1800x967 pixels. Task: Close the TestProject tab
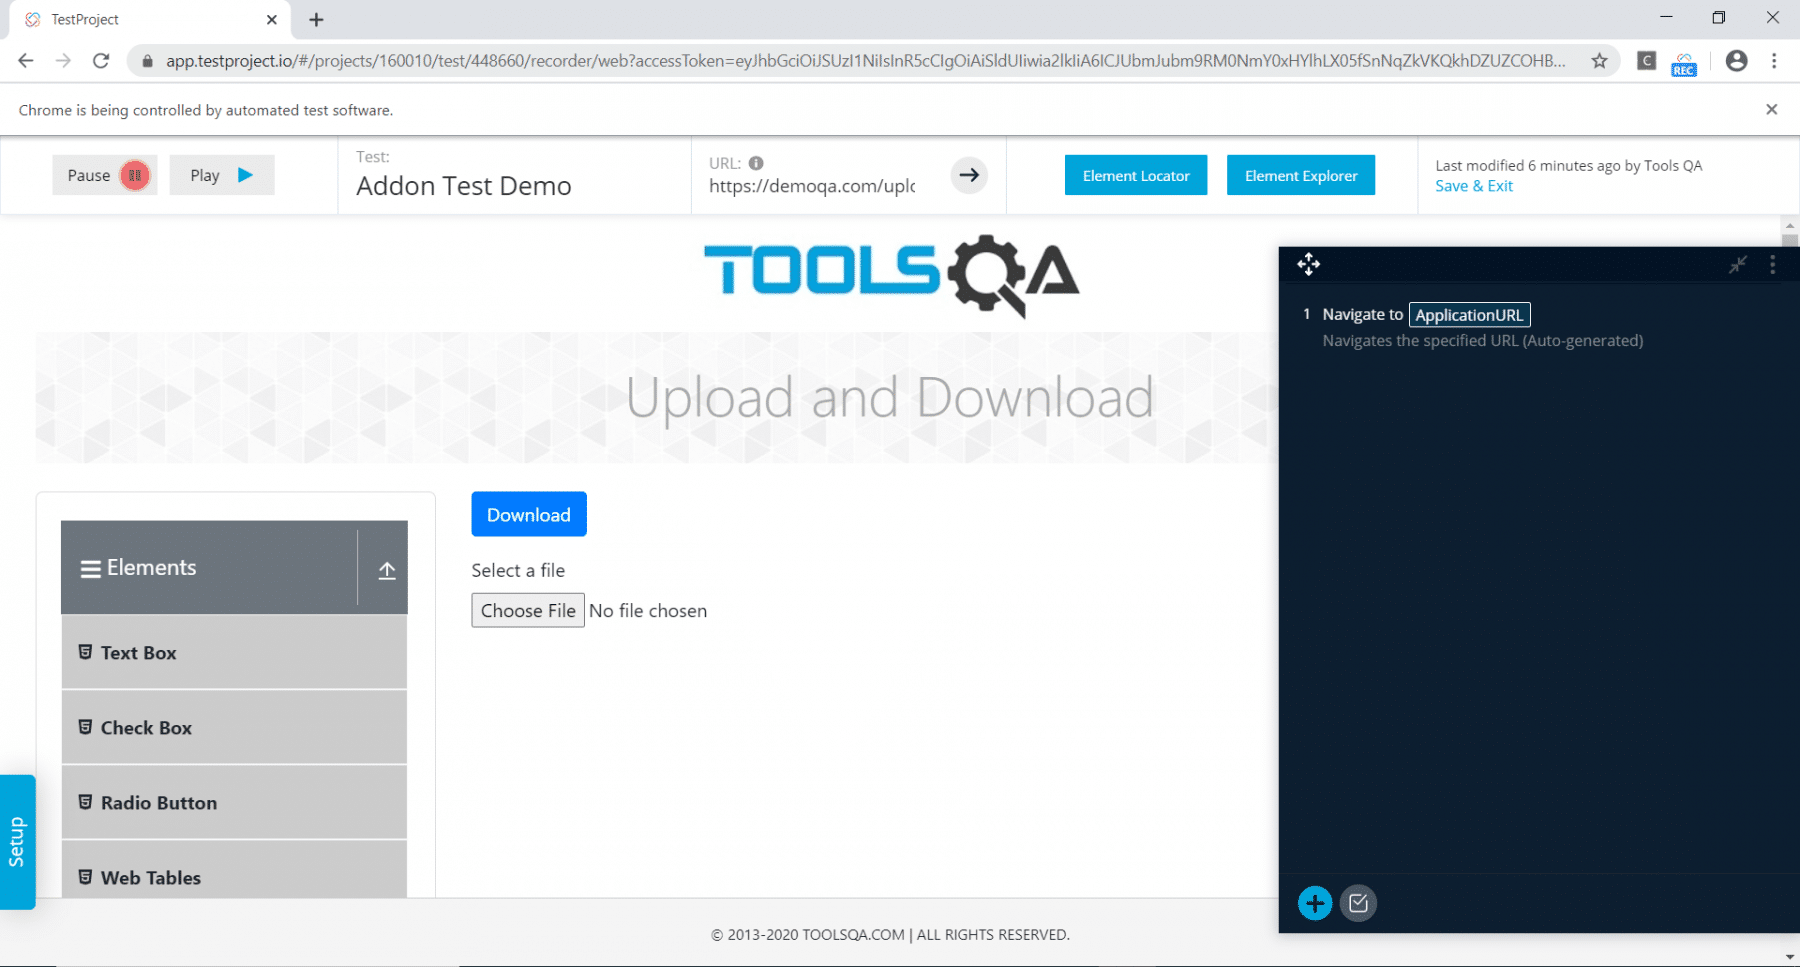tap(271, 20)
